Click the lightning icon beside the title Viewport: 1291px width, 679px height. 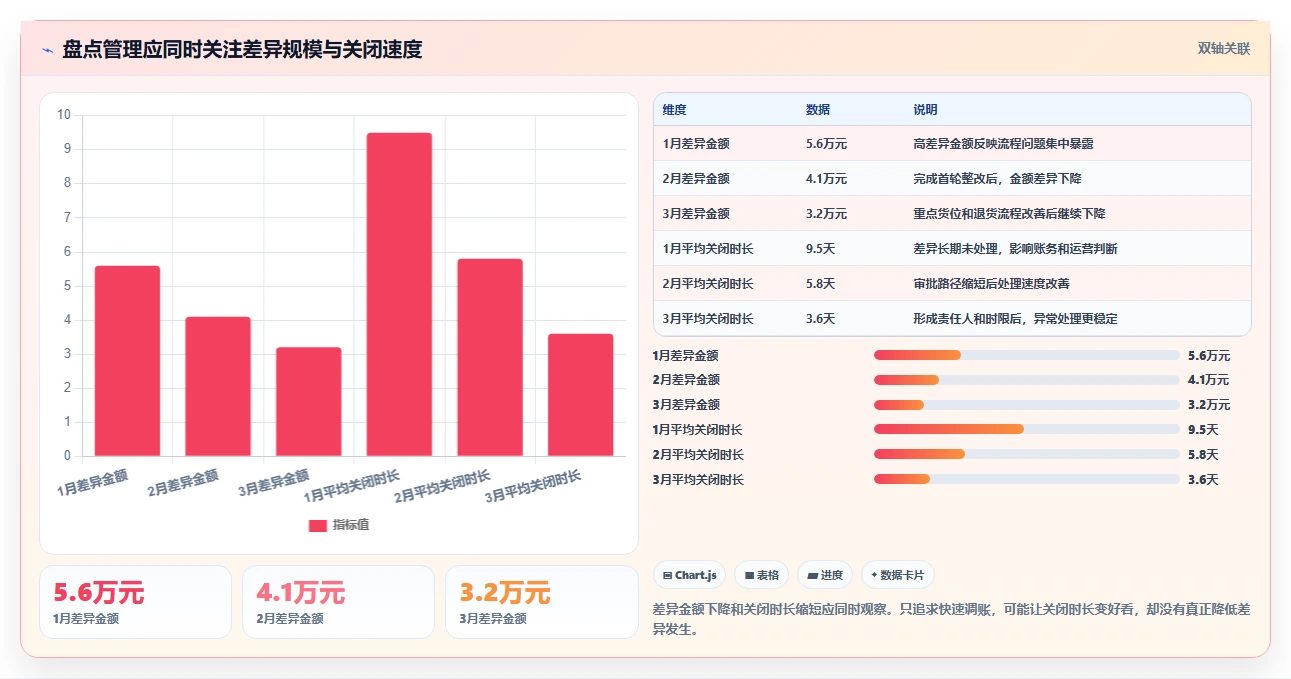pos(48,50)
